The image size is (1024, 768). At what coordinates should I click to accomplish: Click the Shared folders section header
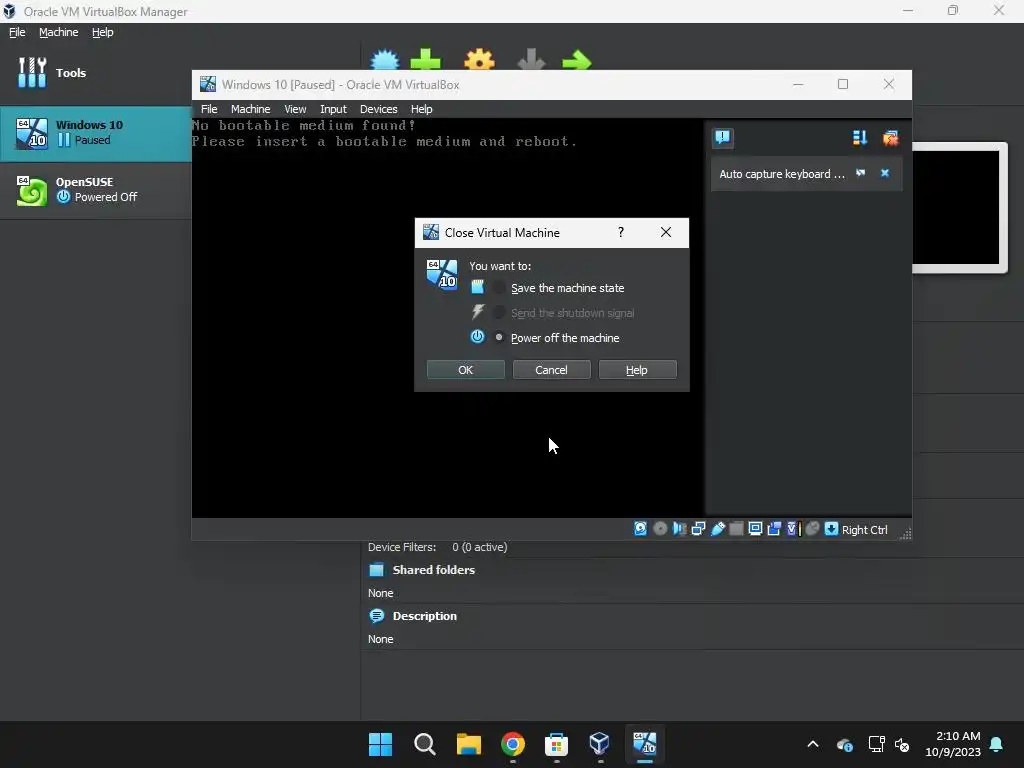point(434,569)
